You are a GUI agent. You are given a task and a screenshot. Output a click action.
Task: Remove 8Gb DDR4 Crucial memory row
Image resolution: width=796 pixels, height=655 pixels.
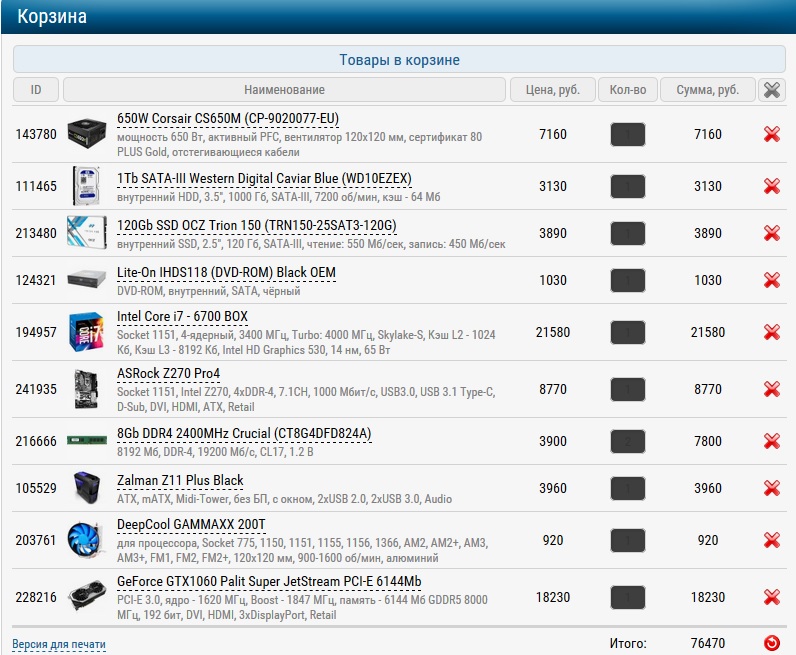coord(772,441)
